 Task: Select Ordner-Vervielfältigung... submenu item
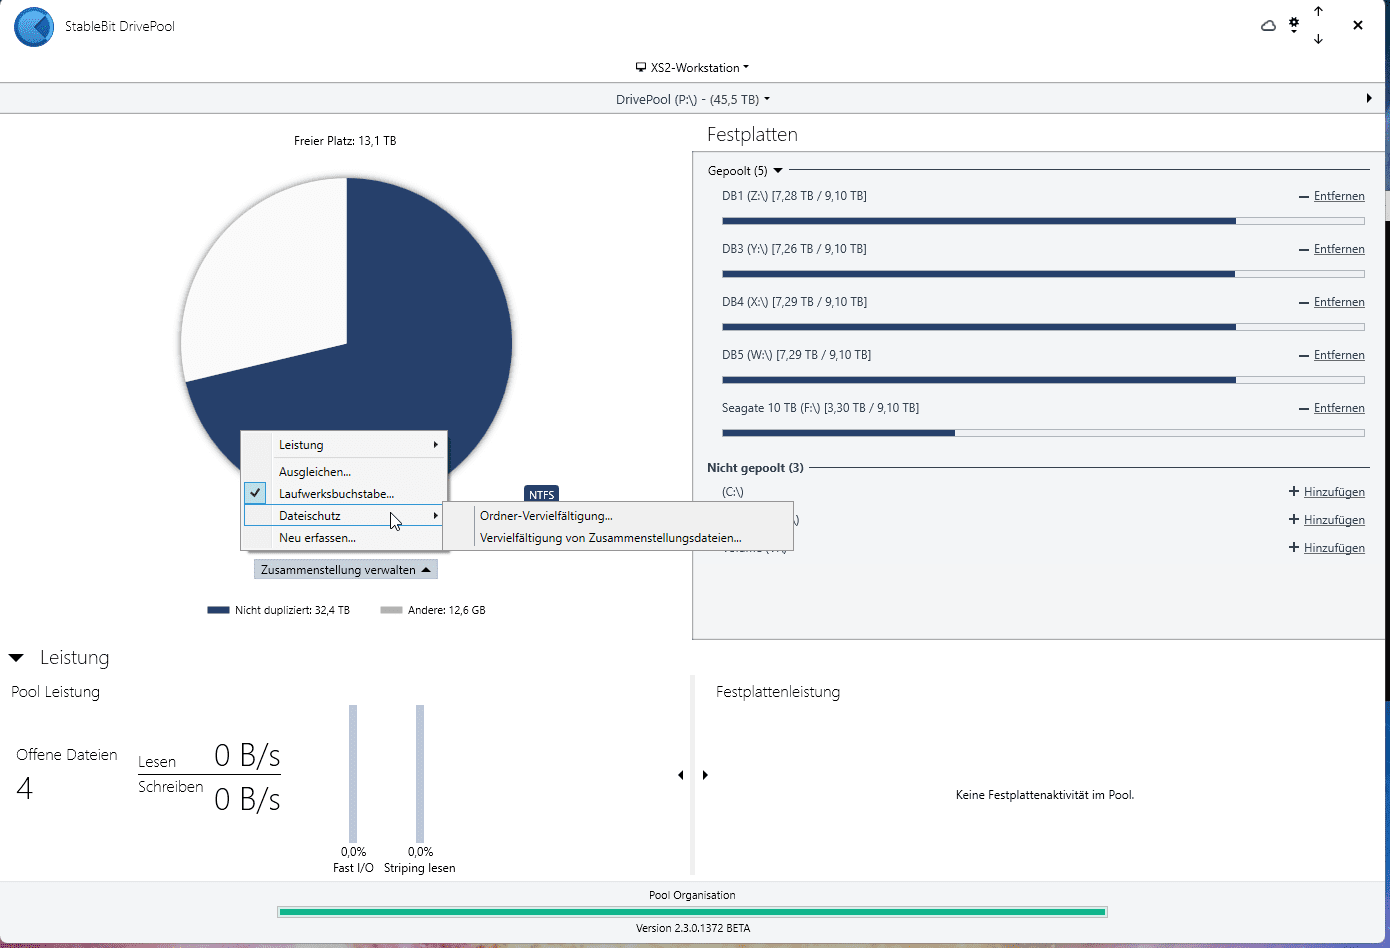pyautogui.click(x=546, y=516)
